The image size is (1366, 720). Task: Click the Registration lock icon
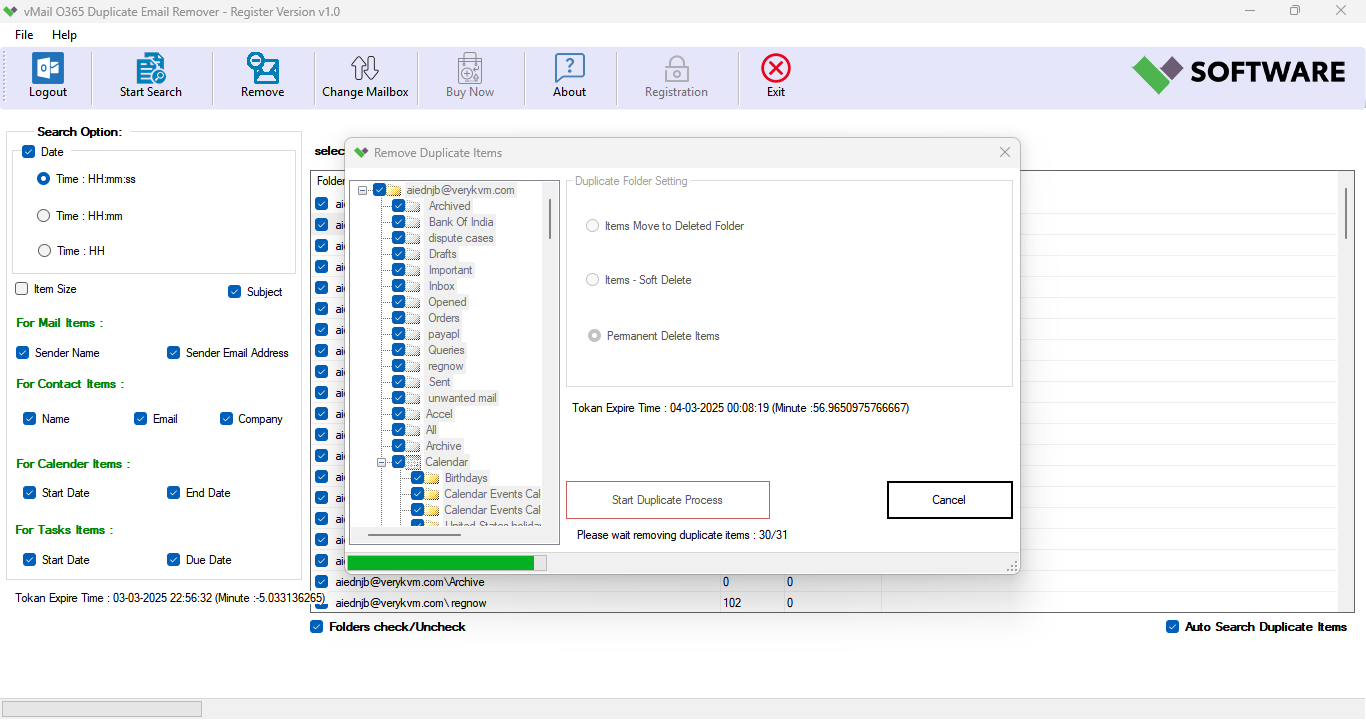click(676, 68)
